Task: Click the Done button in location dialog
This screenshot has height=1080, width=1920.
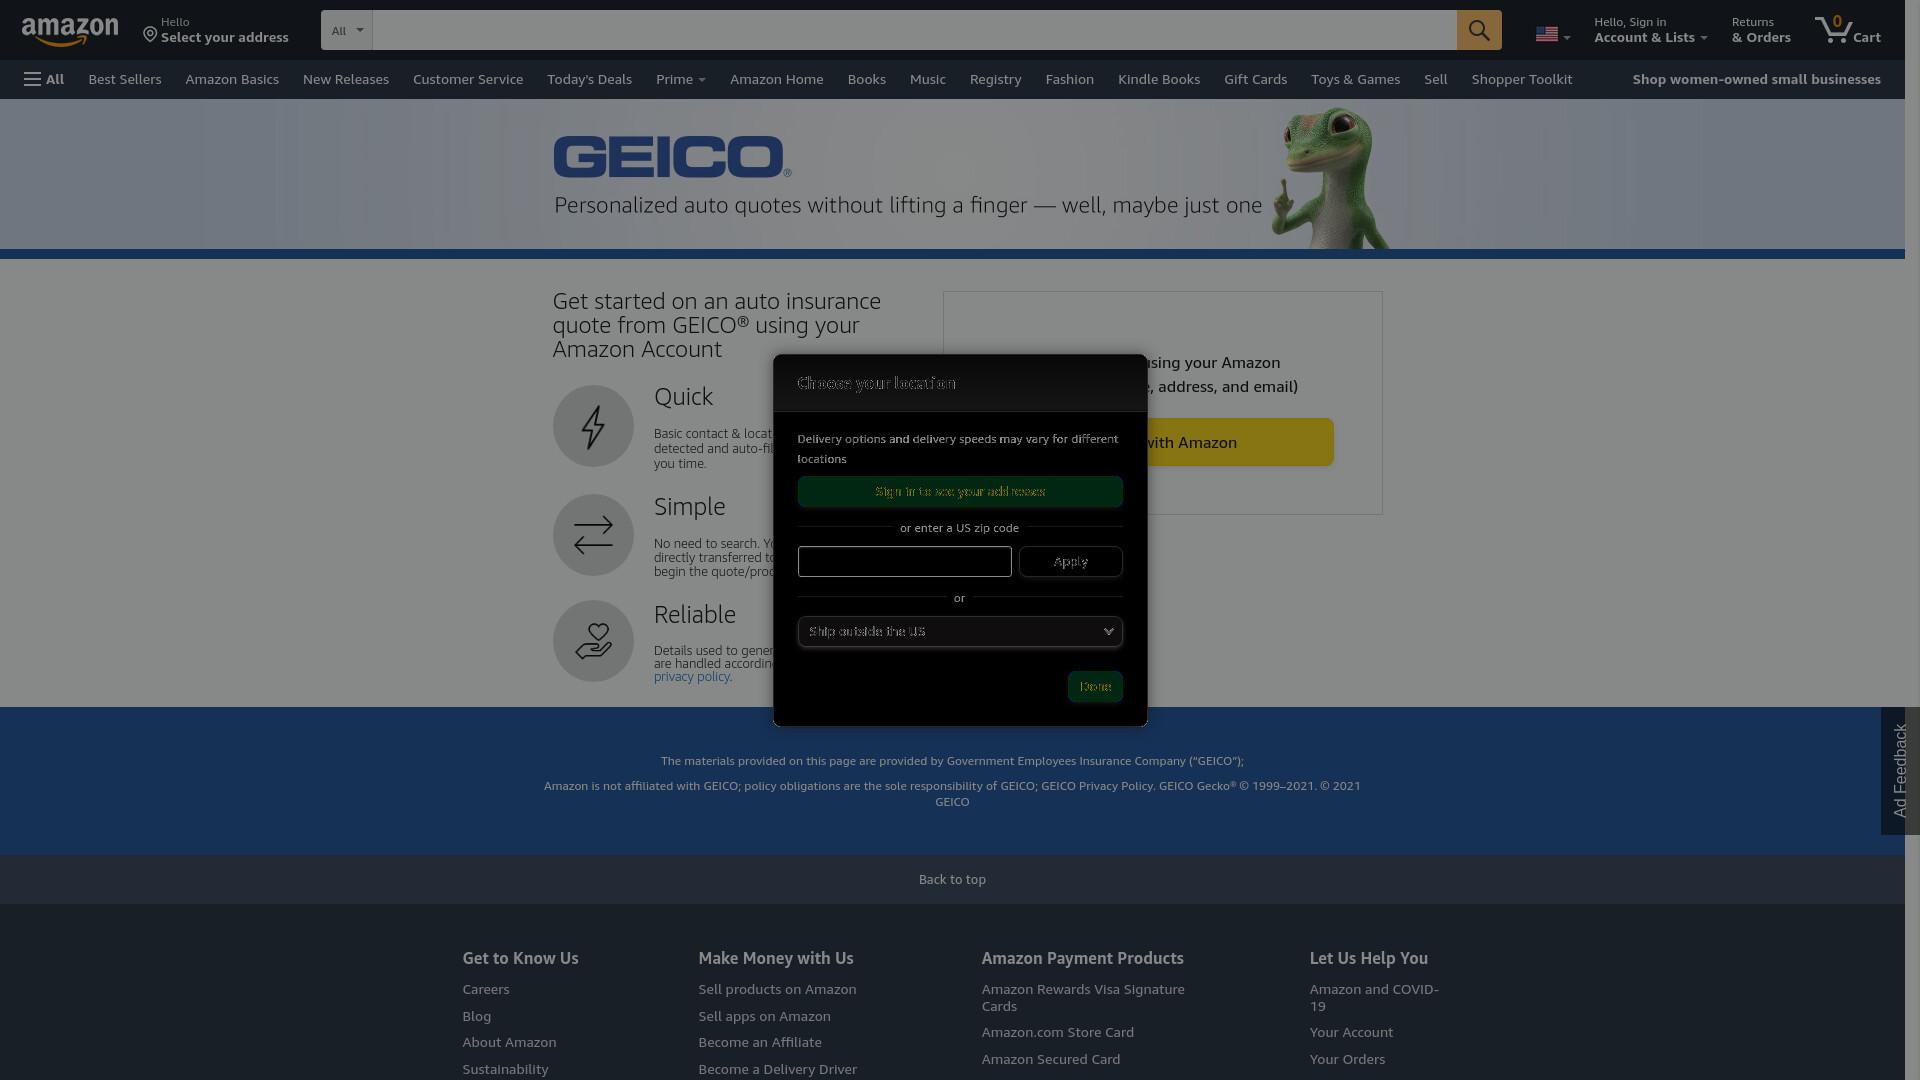Action: click(1095, 687)
